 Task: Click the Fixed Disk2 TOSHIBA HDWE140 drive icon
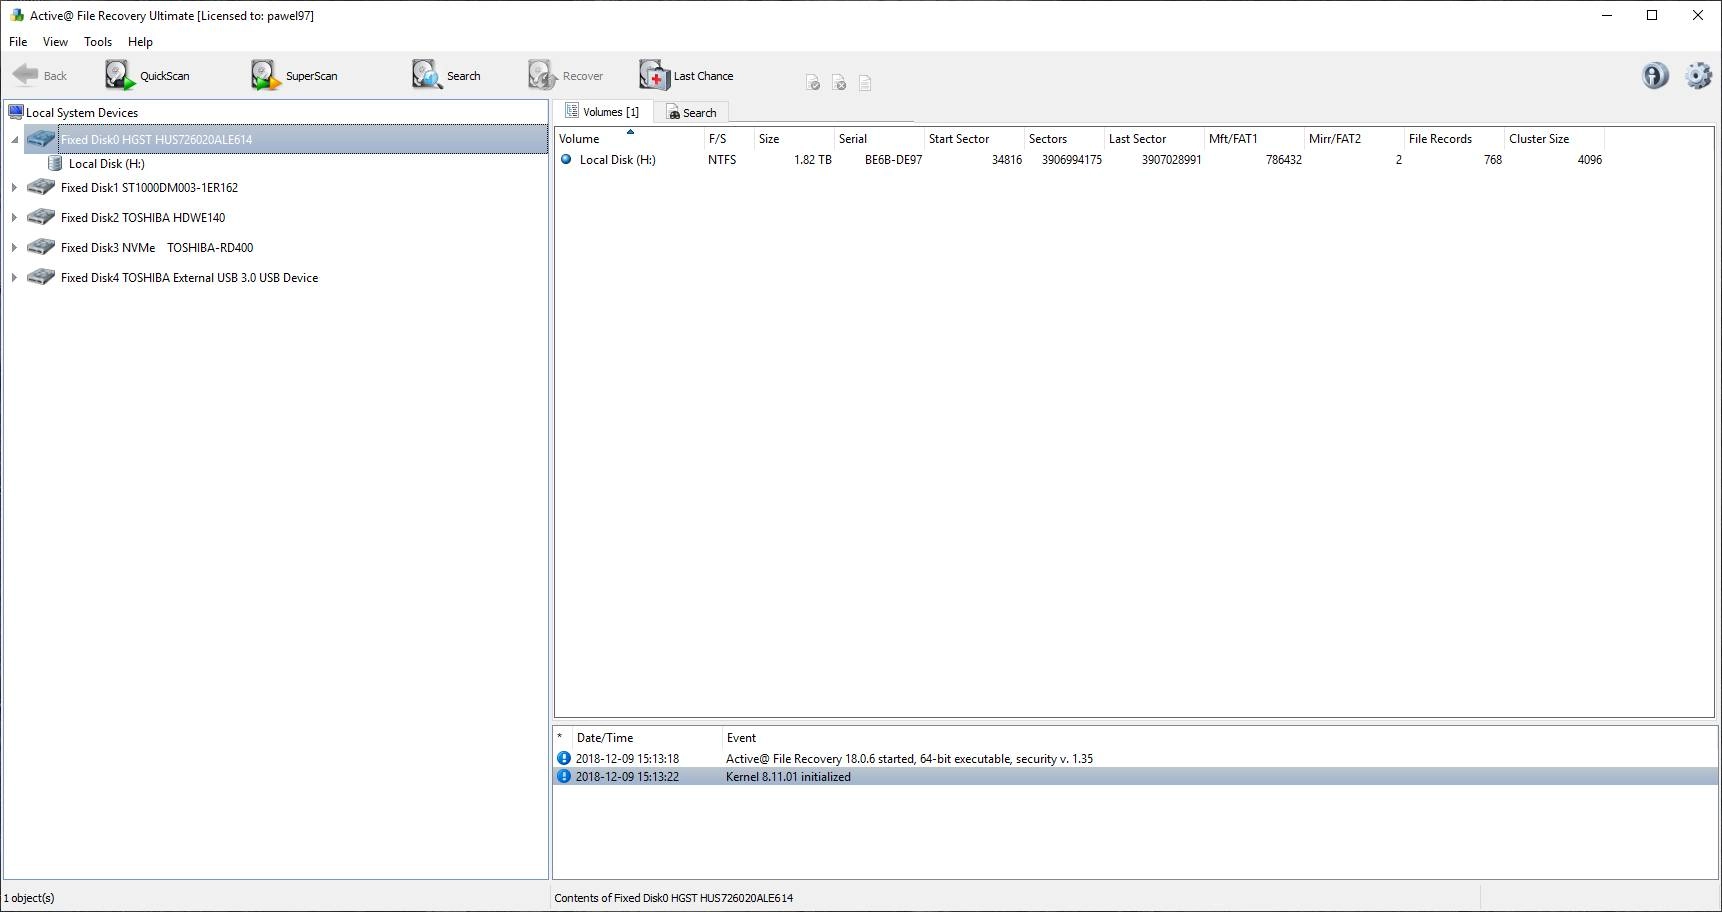[x=41, y=217]
